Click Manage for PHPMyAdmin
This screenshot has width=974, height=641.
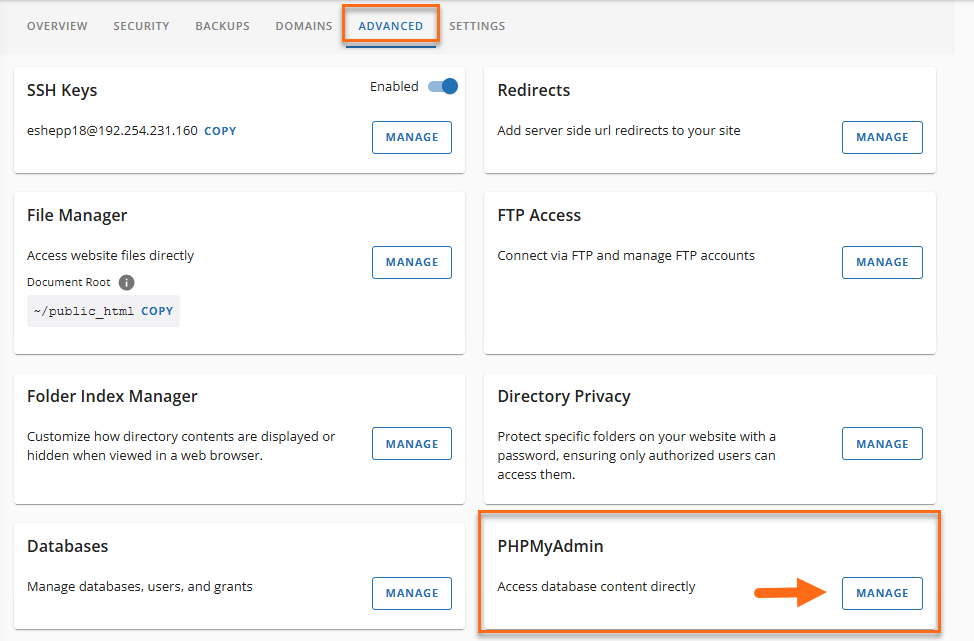click(882, 593)
